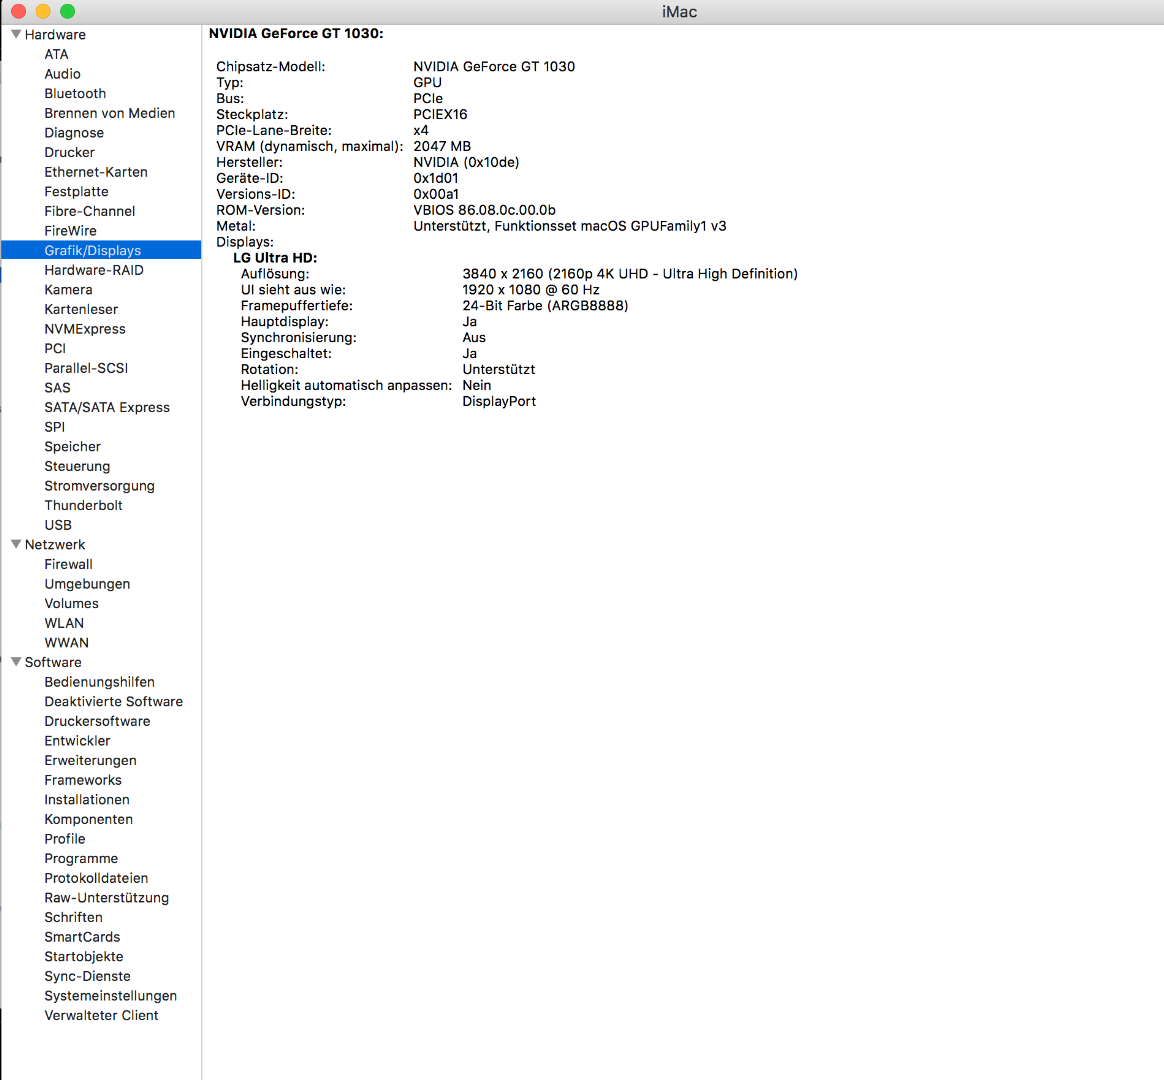Select Festplatte in the sidebar

tap(76, 192)
